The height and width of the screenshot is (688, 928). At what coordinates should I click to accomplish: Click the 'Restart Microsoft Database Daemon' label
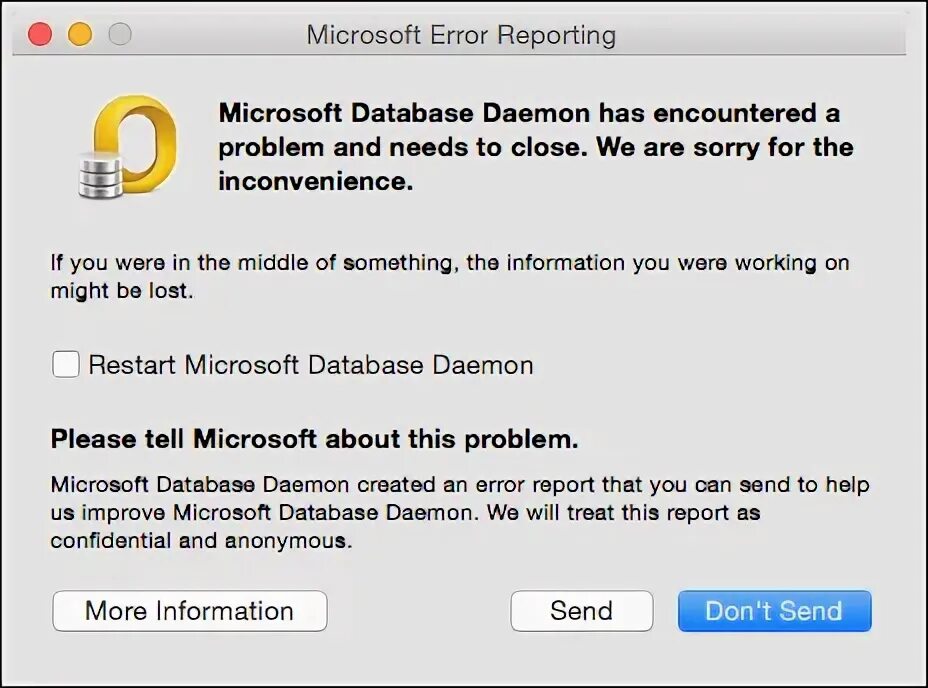tap(310, 365)
